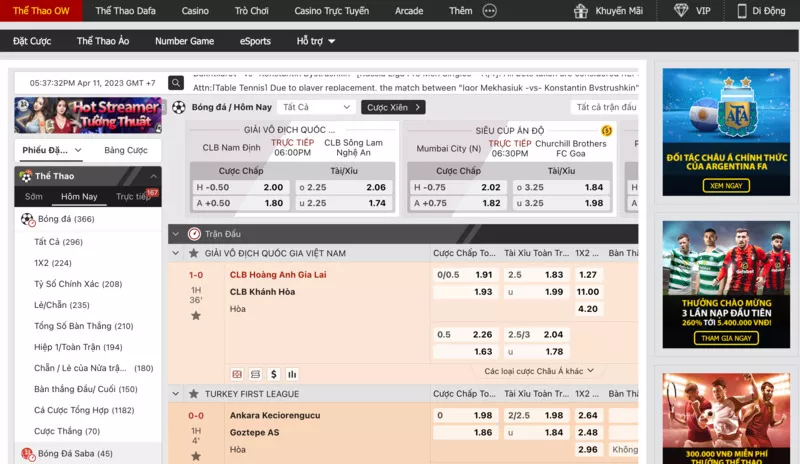Click the star next to Giải Vô Địch Quốc Gia Việt Nam
The width and height of the screenshot is (800, 464).
click(193, 253)
